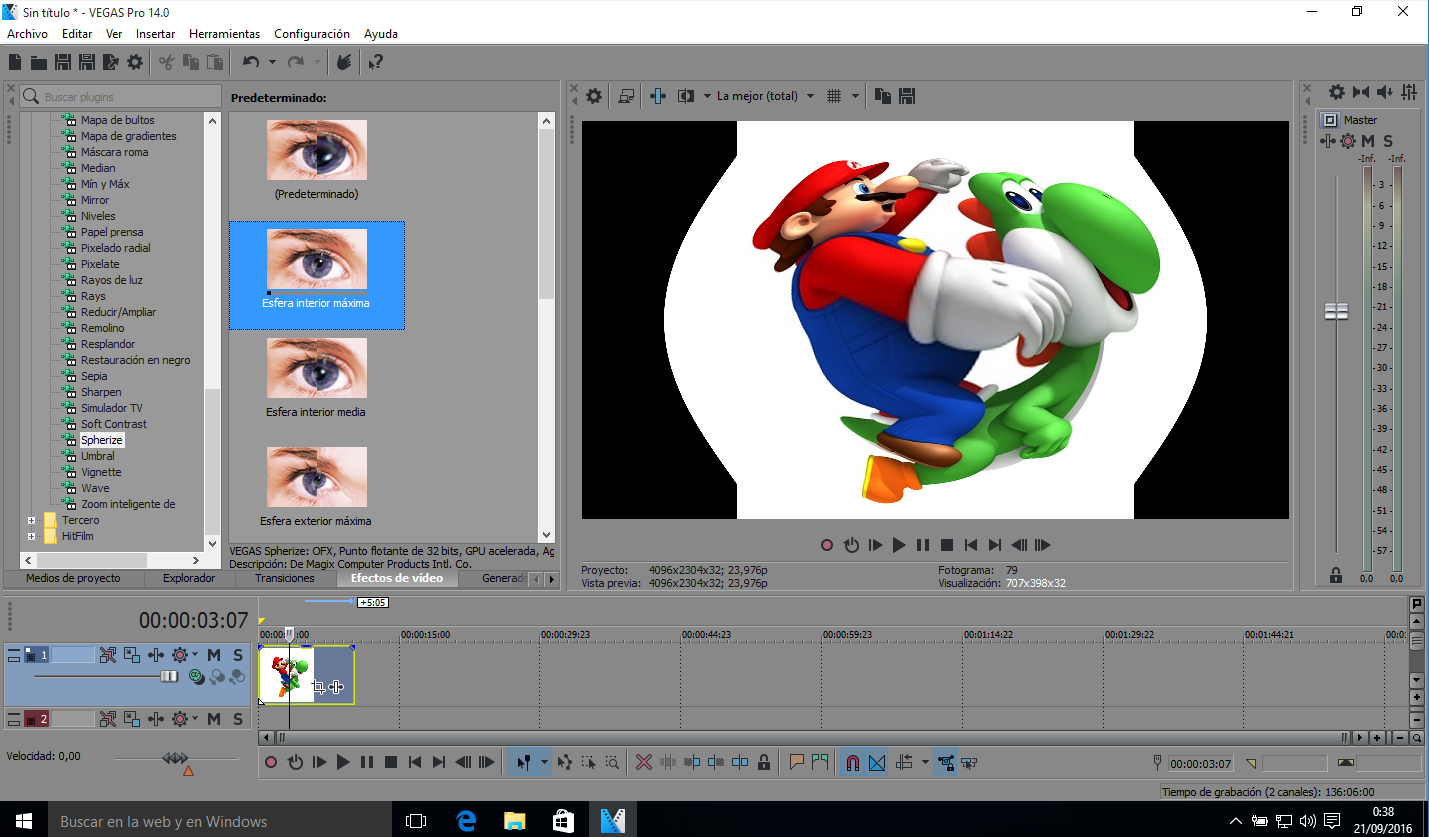Toggle snapping magnet icon

point(852,762)
